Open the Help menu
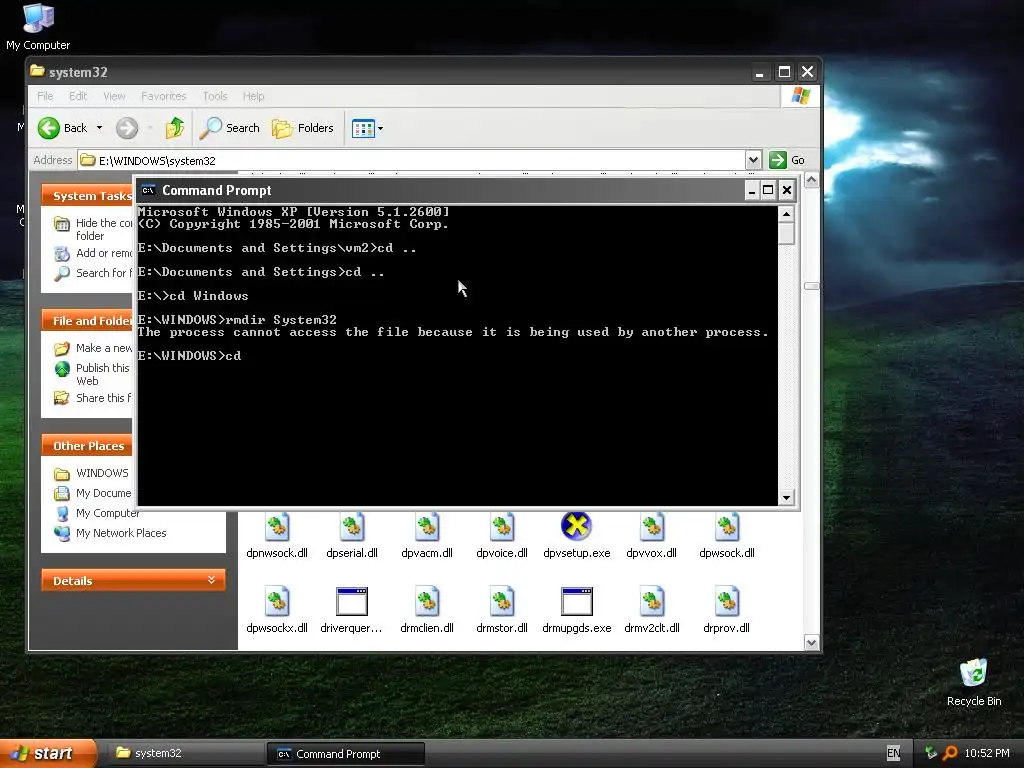The height and width of the screenshot is (768, 1024). [x=253, y=96]
